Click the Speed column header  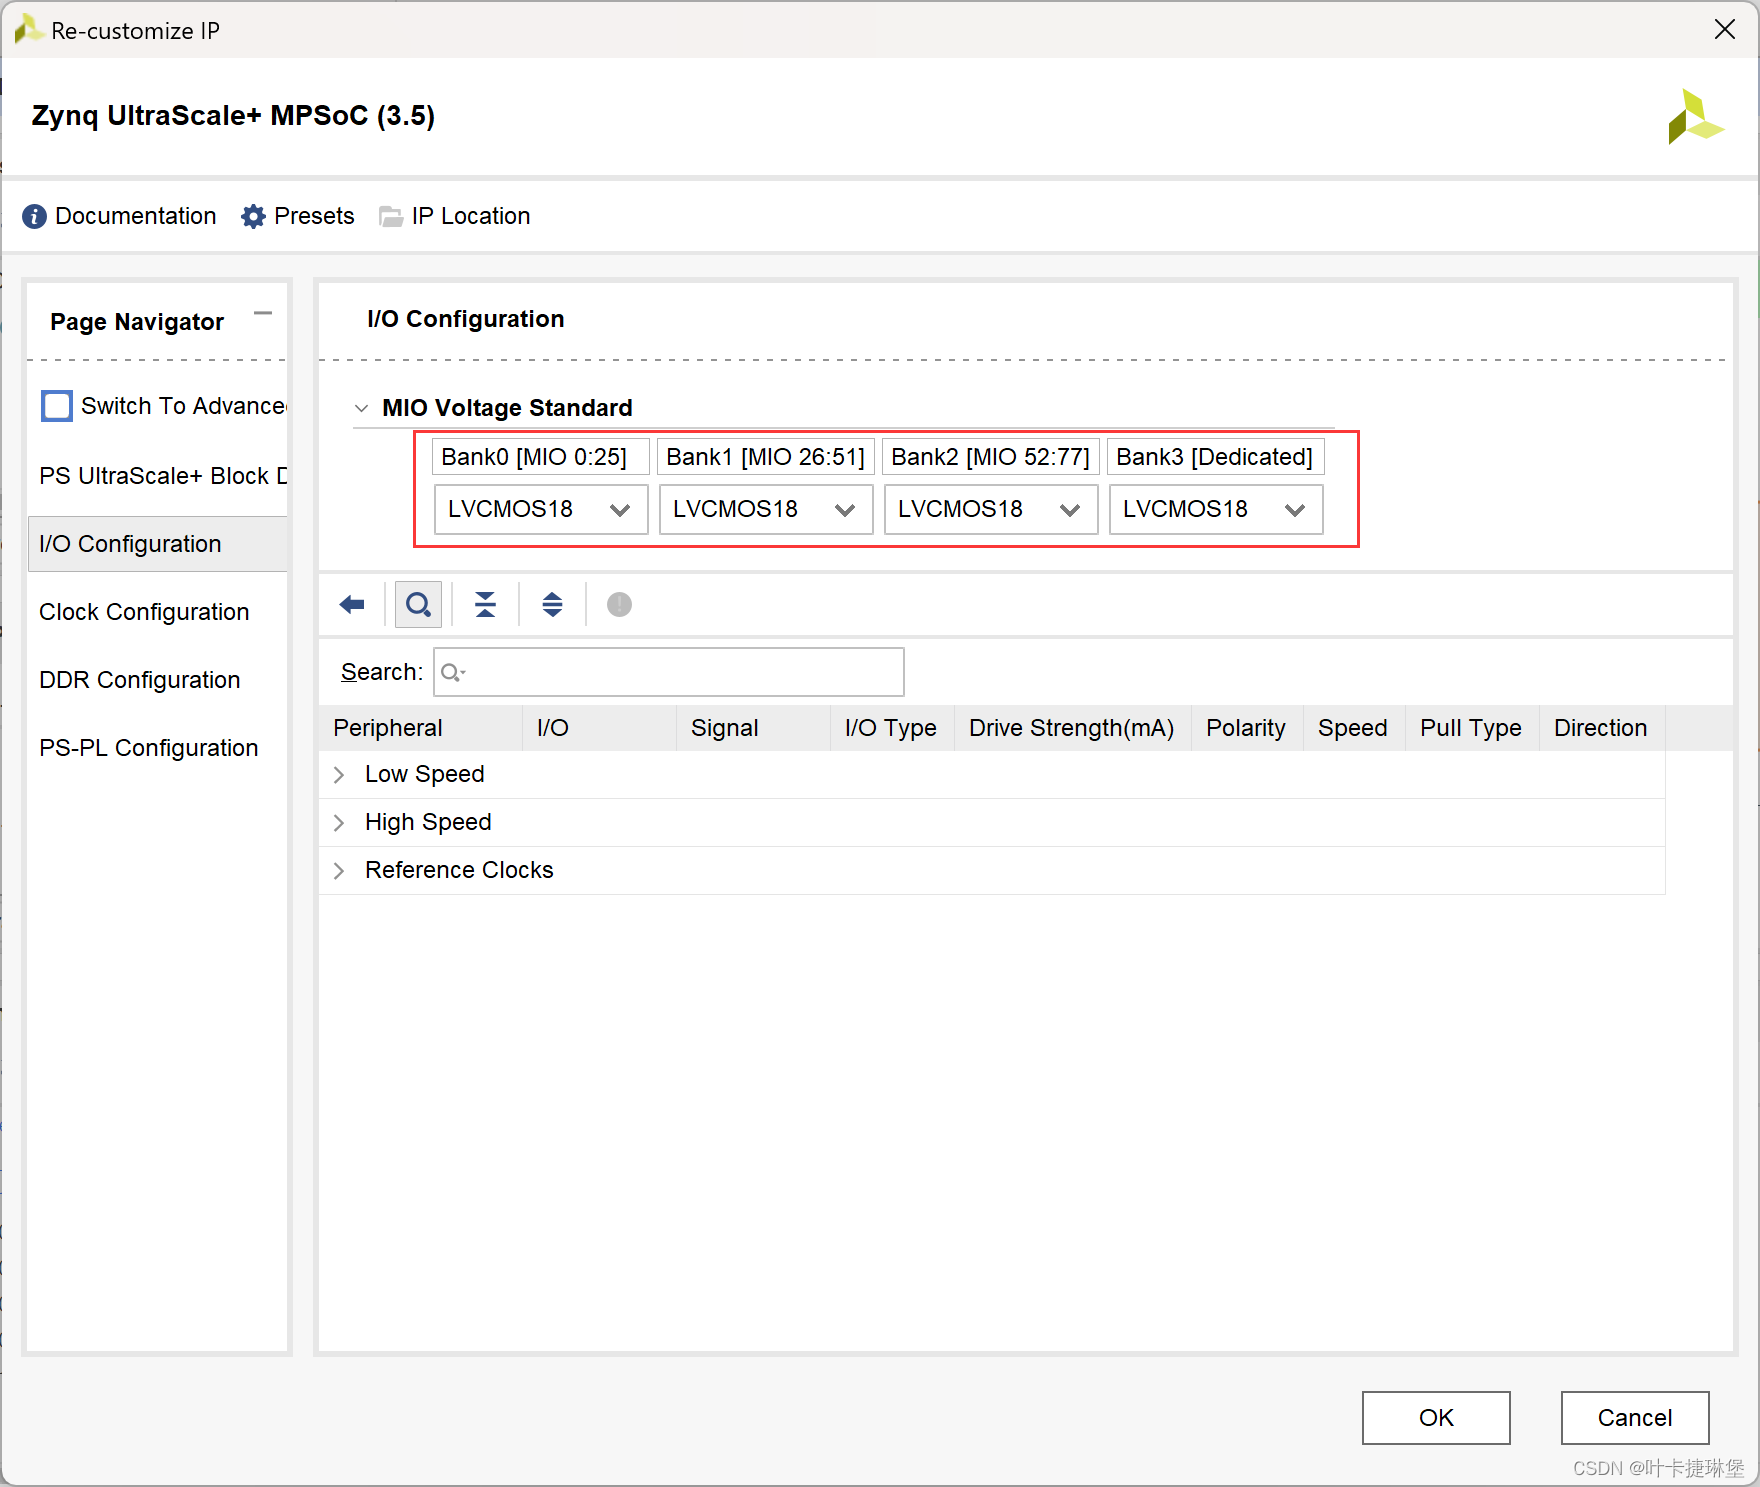[1354, 728]
